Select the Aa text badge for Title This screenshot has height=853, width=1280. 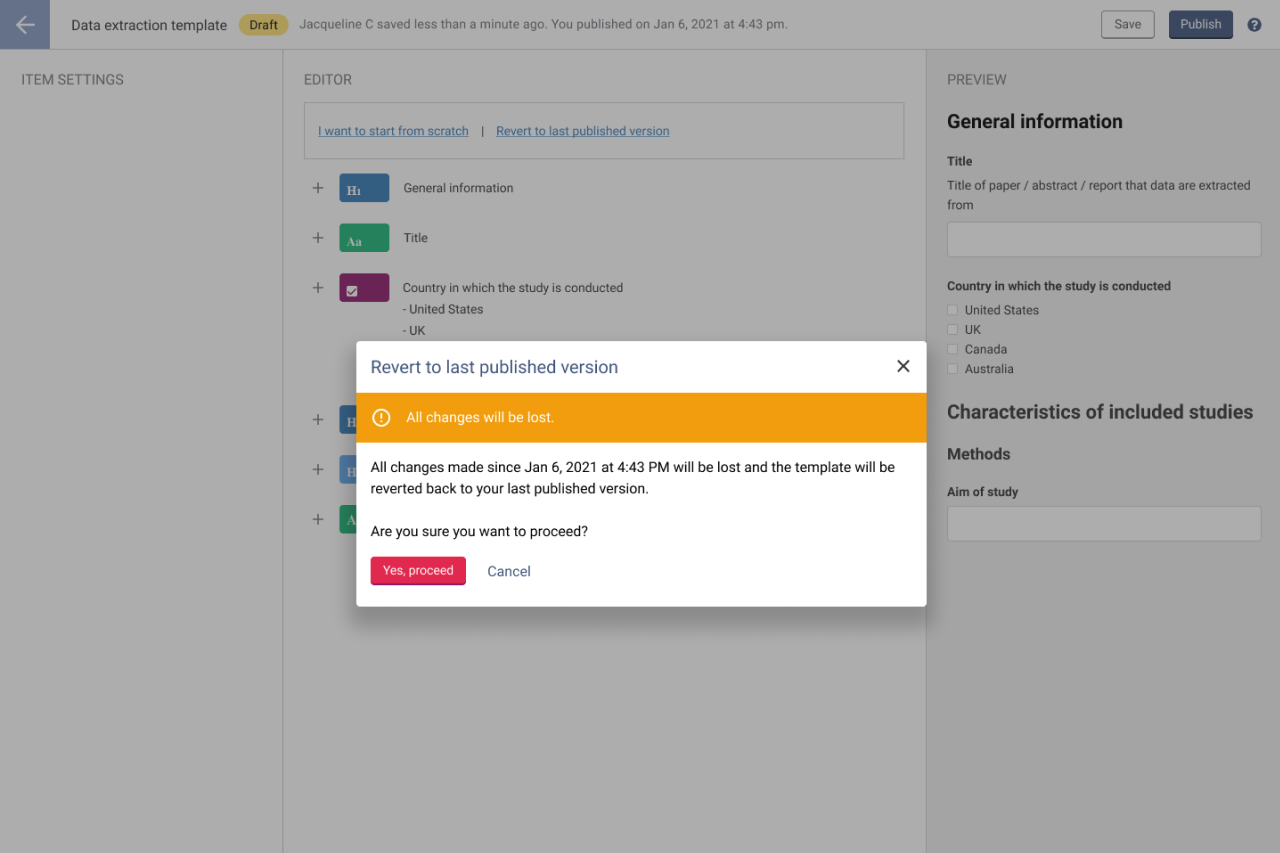(x=364, y=238)
